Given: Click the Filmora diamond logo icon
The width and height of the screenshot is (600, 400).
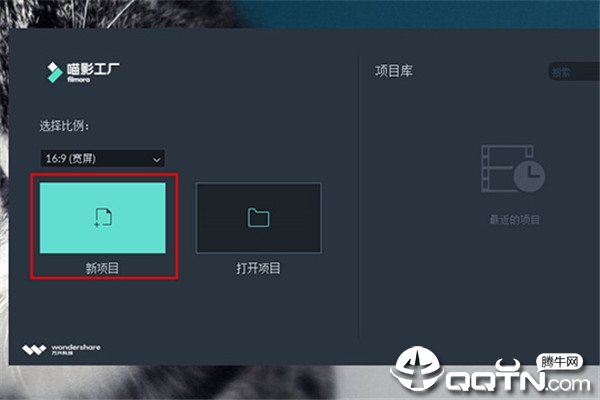Looking at the screenshot, I should [x=54, y=72].
